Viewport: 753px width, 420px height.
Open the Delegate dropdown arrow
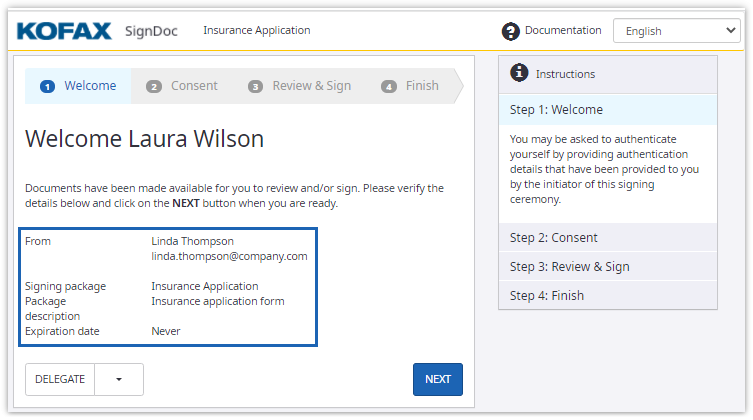tap(120, 380)
